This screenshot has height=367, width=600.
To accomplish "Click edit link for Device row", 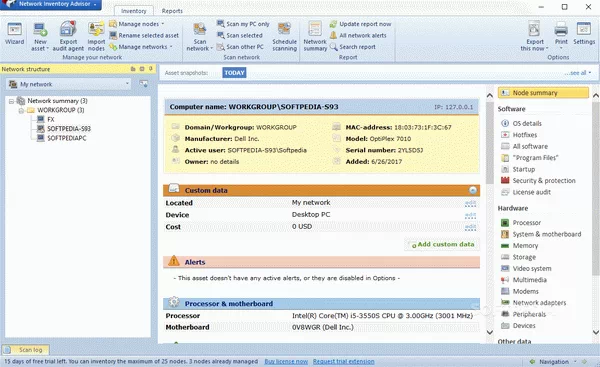I will 470,215.
